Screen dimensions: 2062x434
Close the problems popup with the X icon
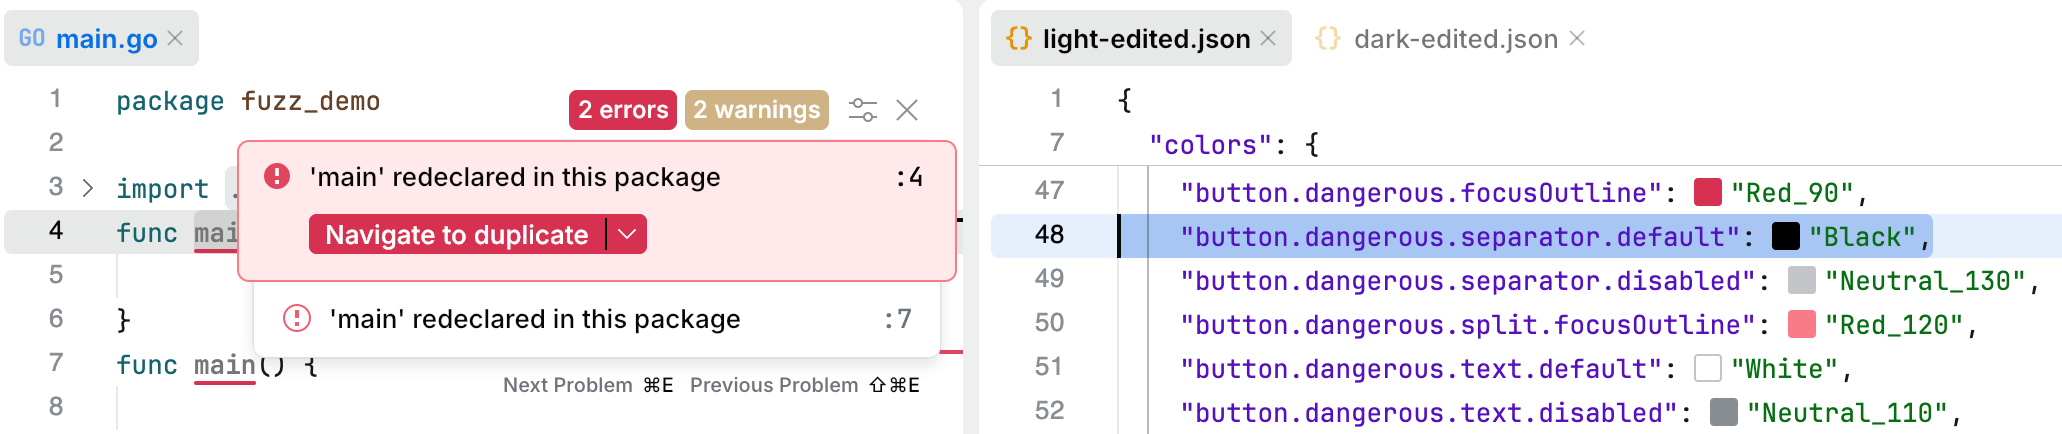pyautogui.click(x=907, y=110)
